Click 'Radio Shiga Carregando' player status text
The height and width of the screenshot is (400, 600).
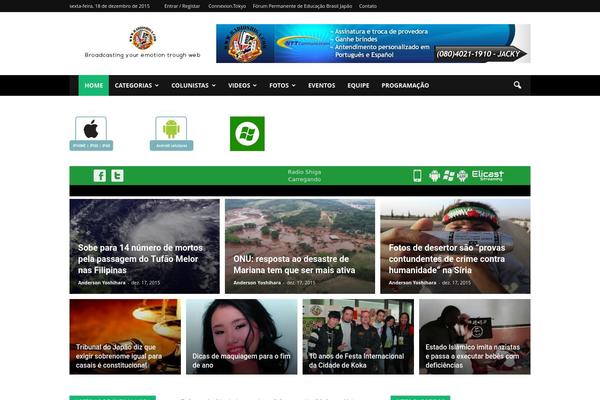(305, 176)
